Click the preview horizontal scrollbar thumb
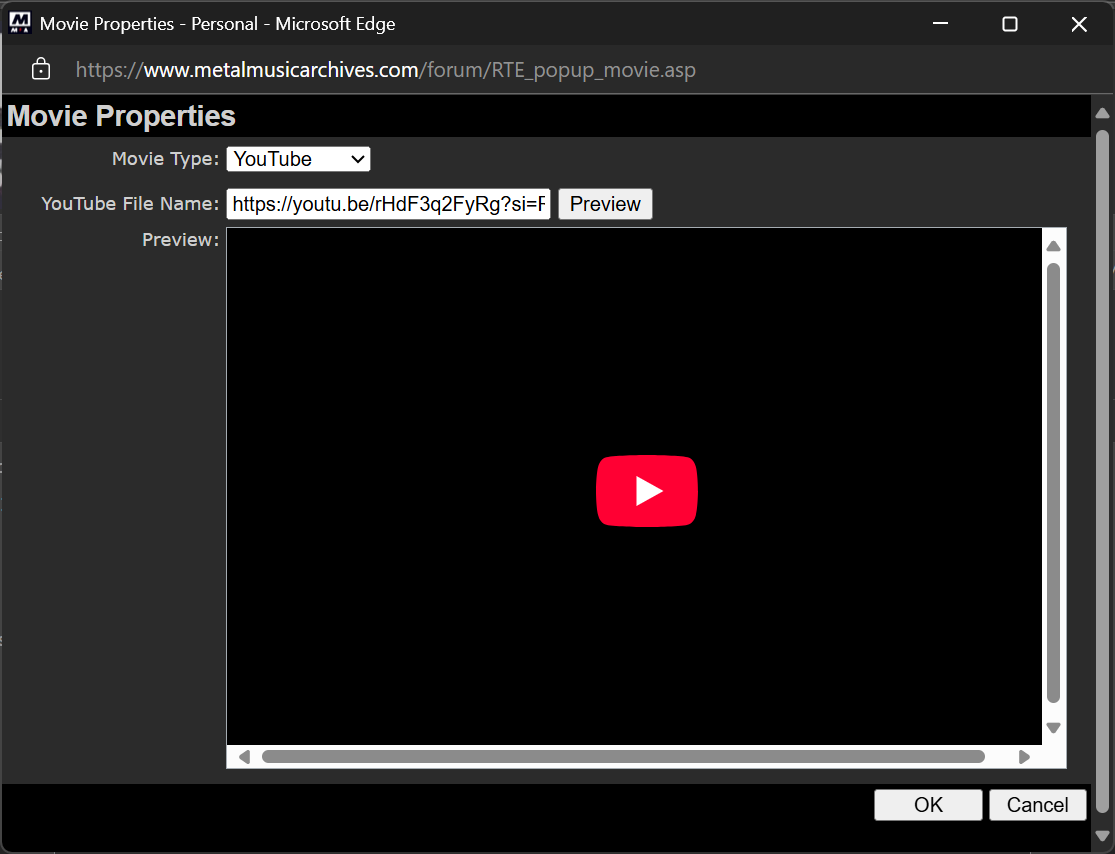Screen dimensions: 1115x854 (x=624, y=757)
